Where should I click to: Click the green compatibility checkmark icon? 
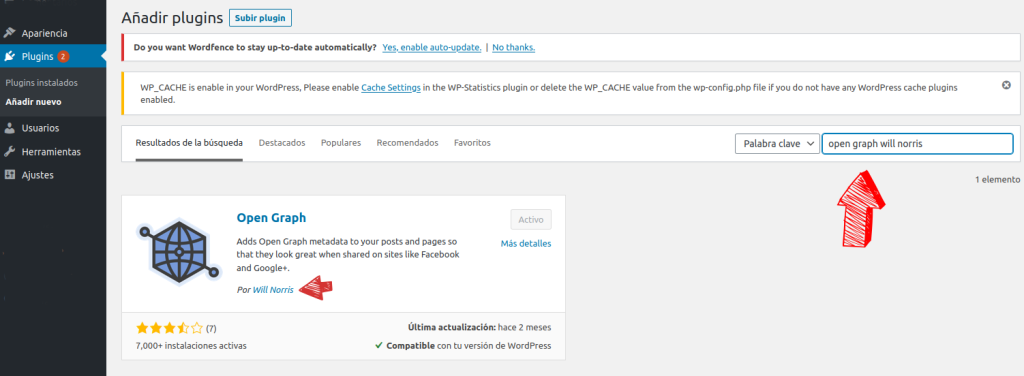[379, 345]
